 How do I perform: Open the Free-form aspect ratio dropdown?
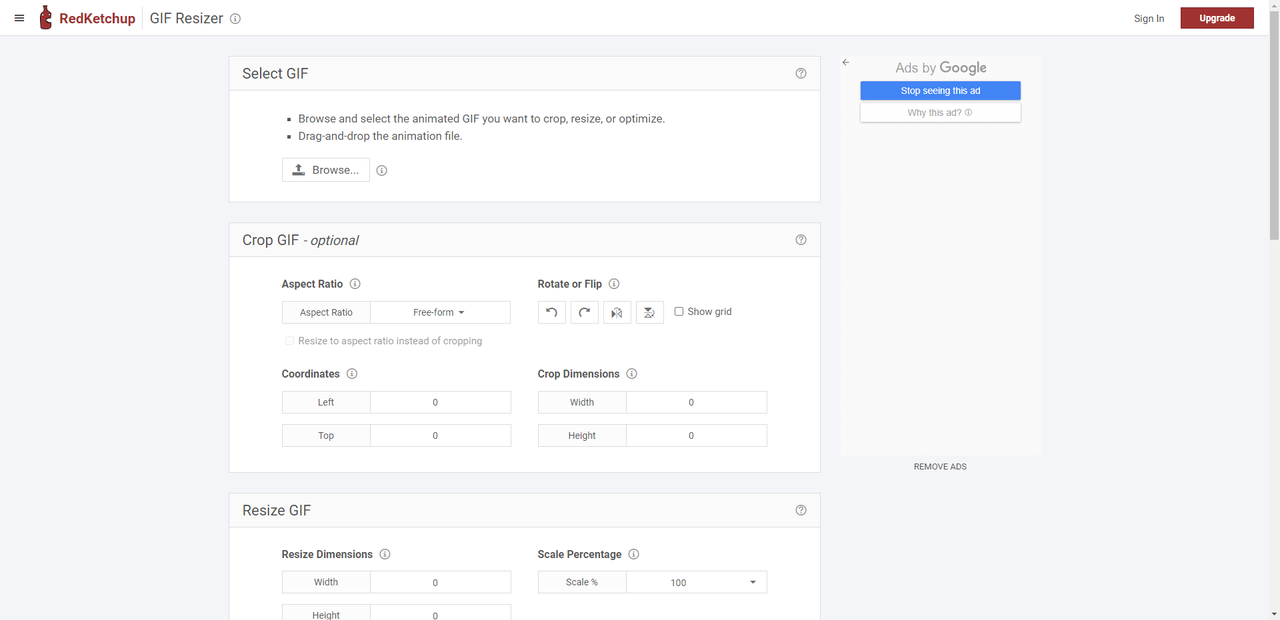[x=440, y=313]
